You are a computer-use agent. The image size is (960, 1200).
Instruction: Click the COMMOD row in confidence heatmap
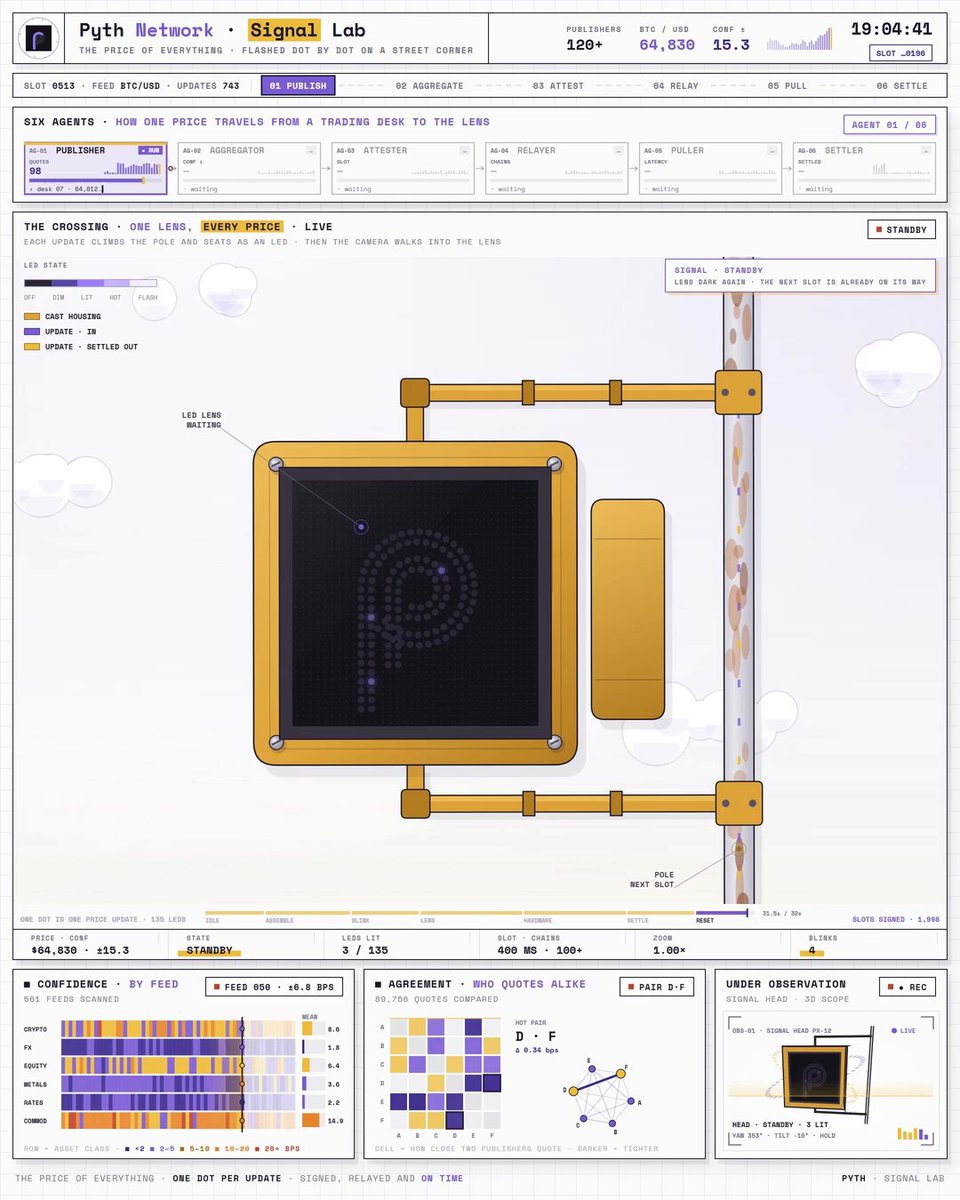pos(178,1120)
